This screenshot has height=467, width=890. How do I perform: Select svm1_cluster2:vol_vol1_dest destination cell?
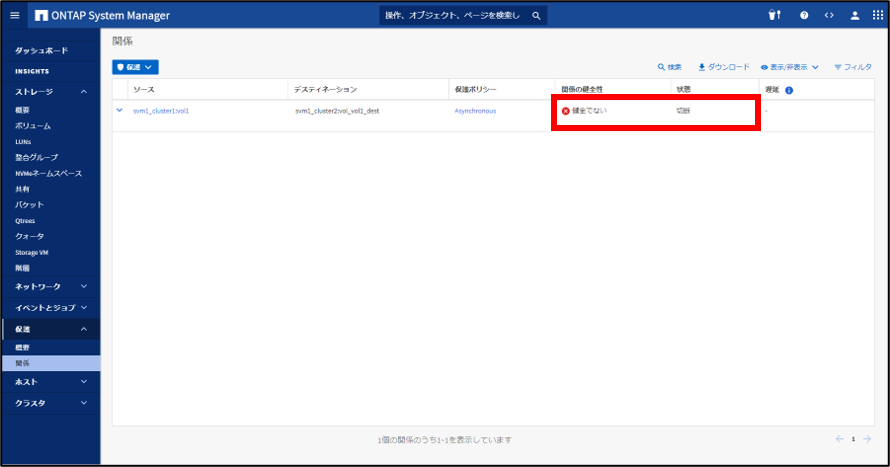coord(337,111)
